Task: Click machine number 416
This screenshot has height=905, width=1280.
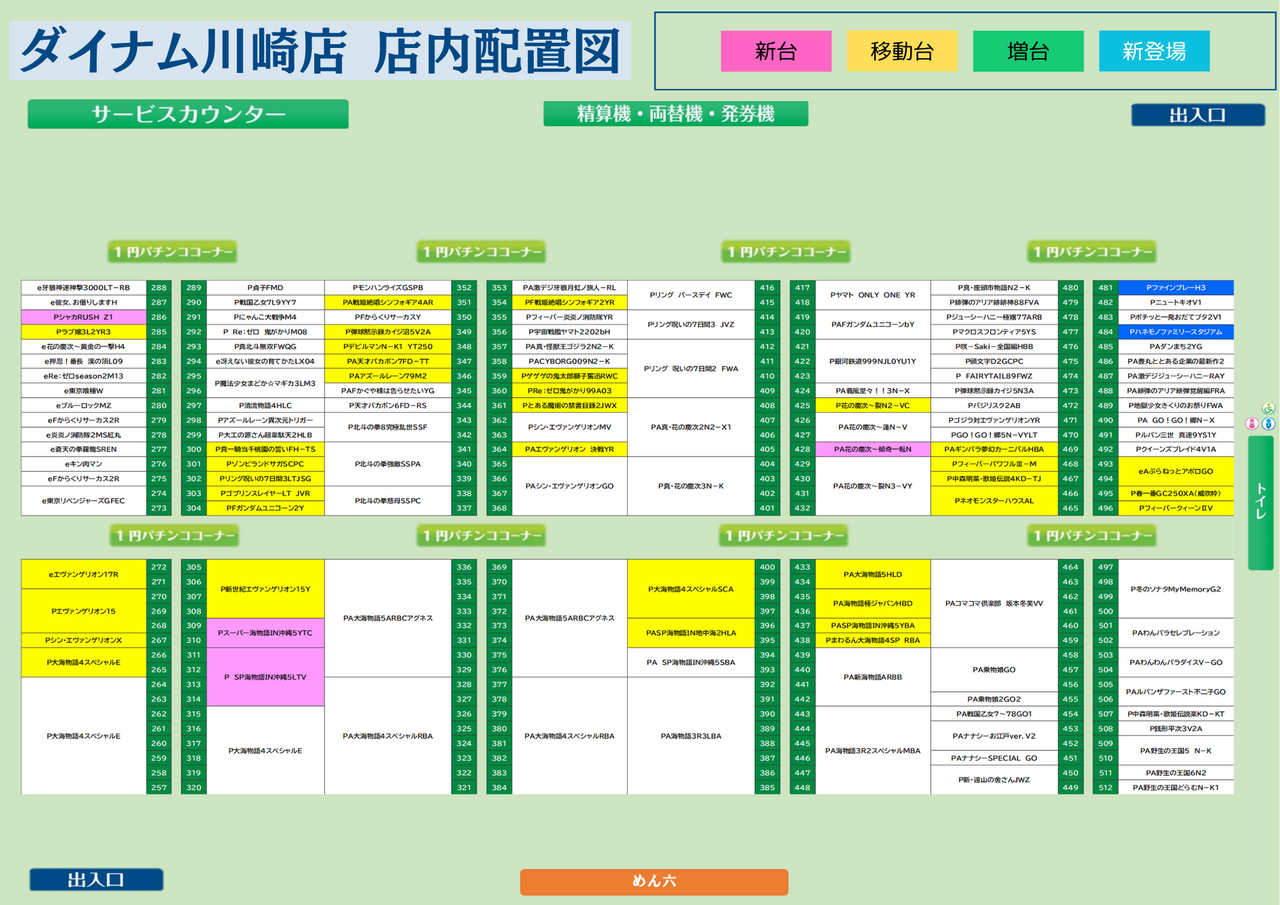Action: point(767,288)
